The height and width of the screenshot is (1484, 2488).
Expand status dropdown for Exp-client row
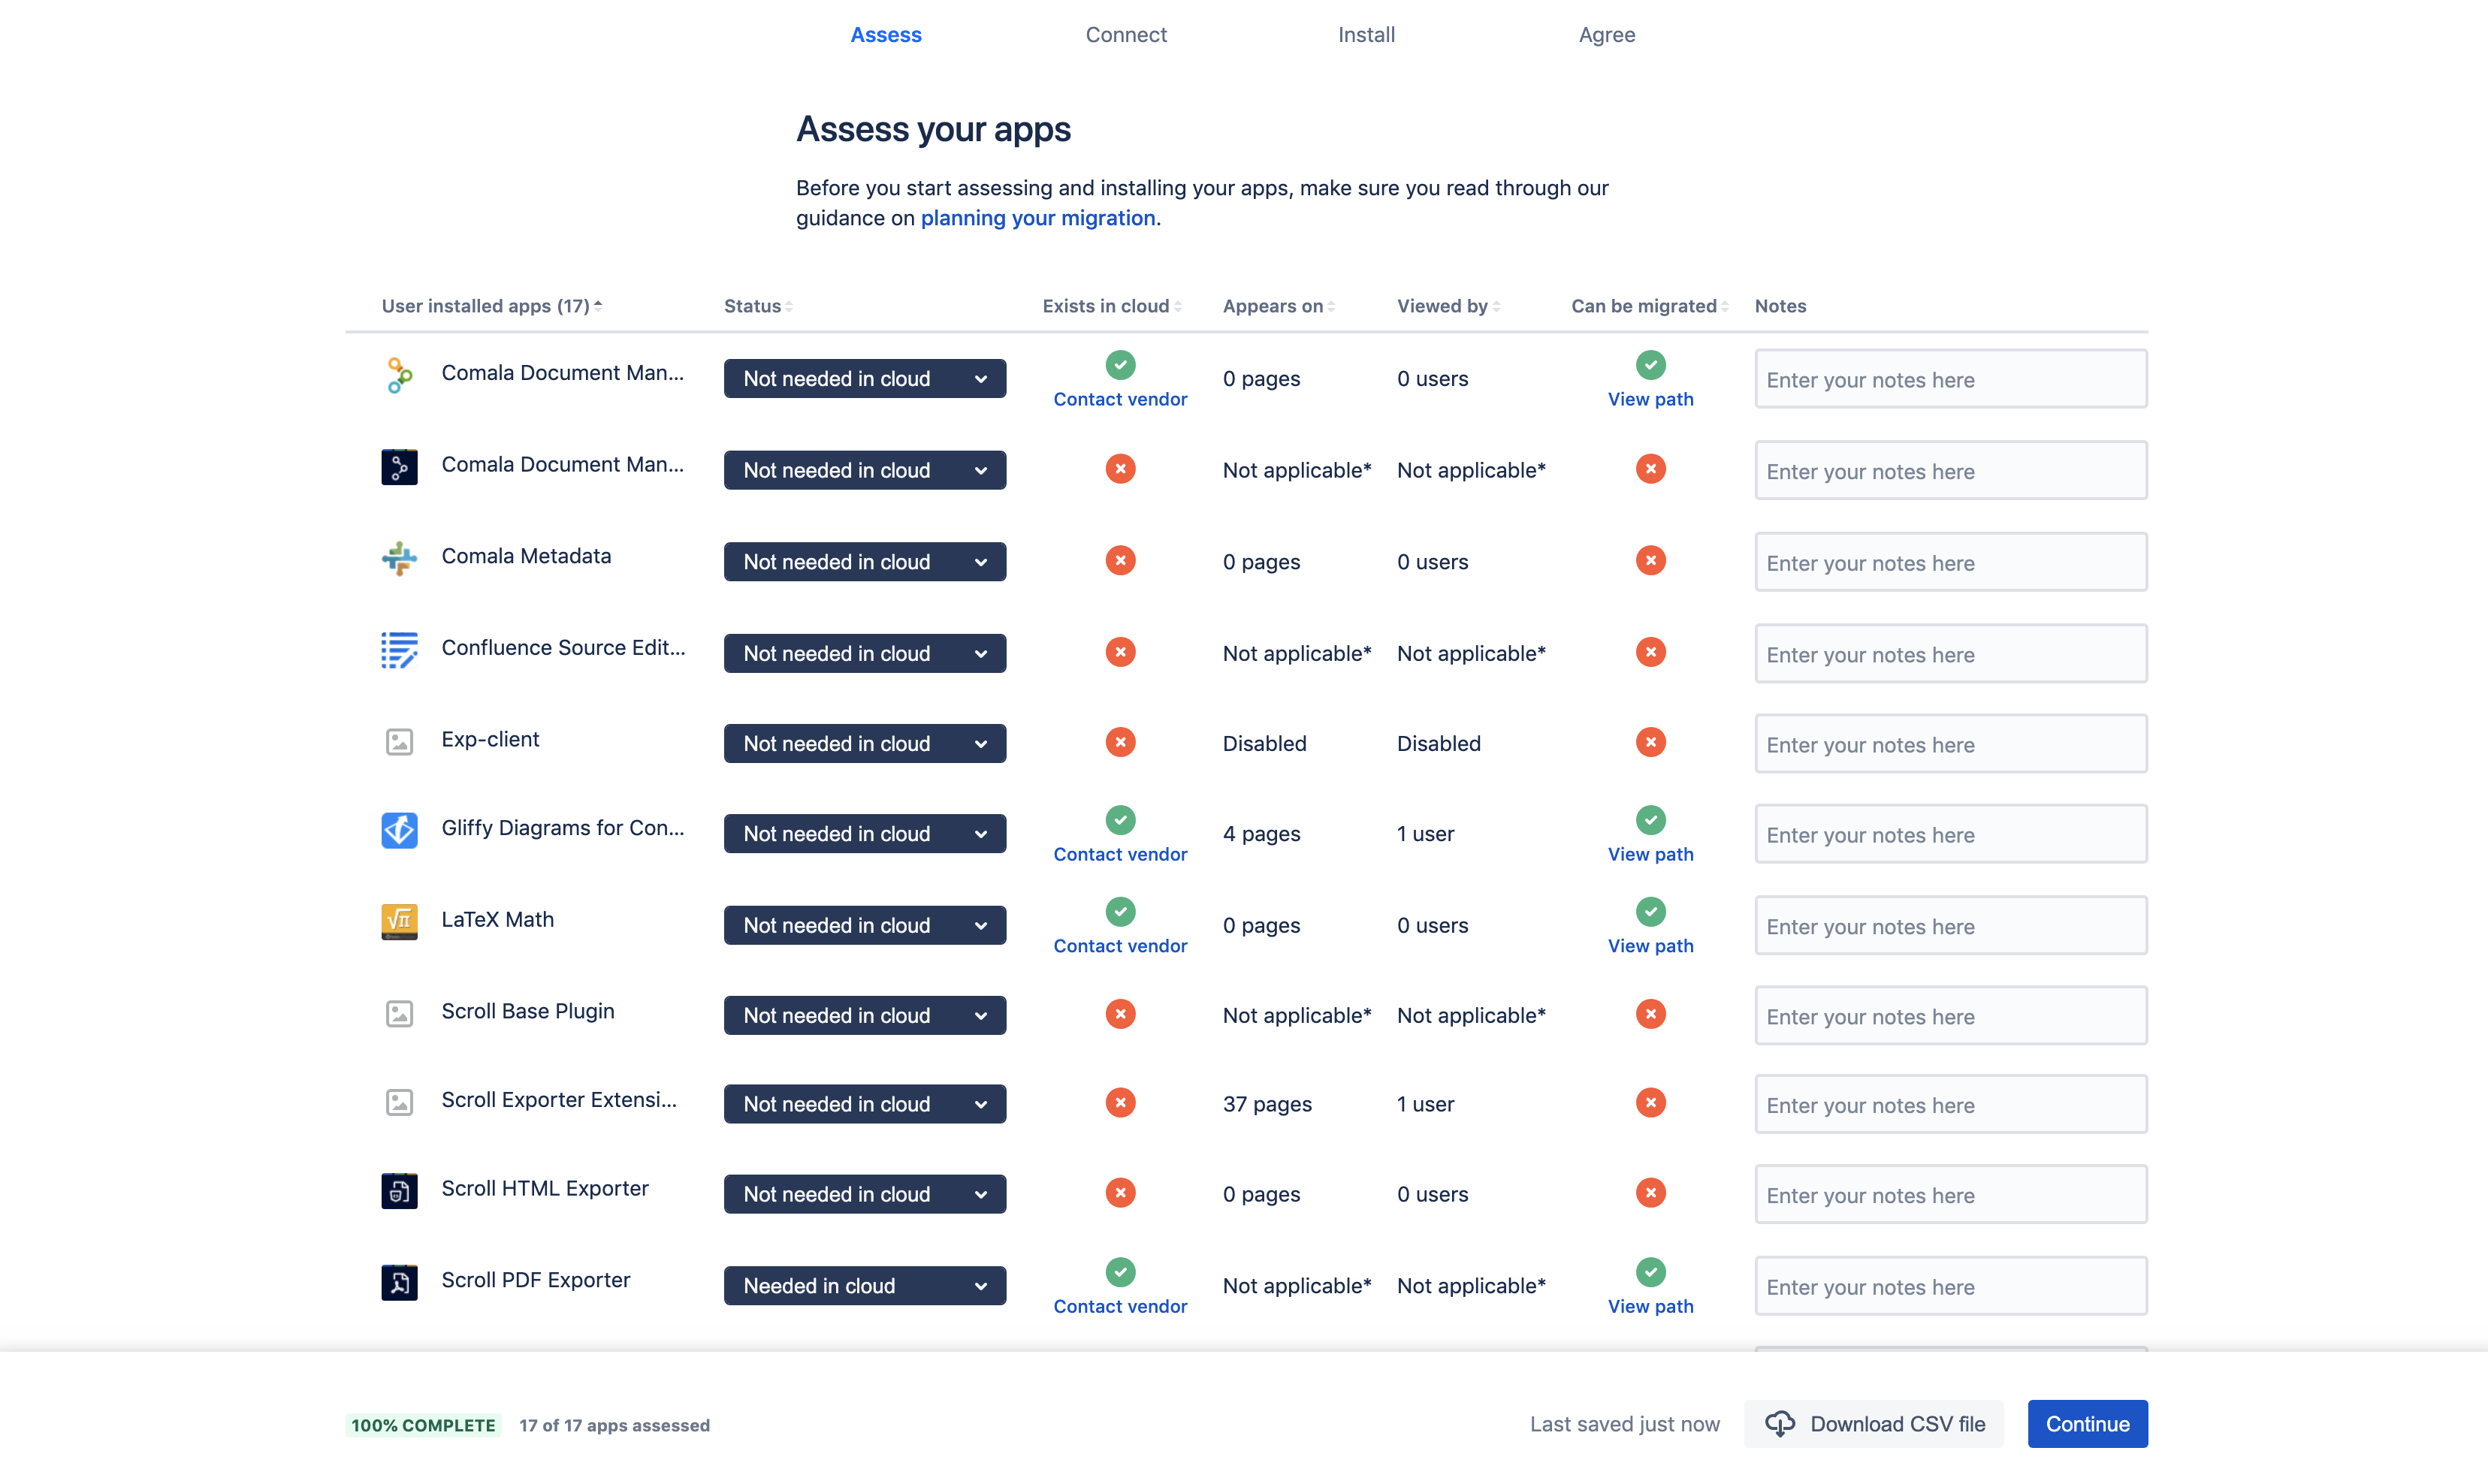[864, 744]
